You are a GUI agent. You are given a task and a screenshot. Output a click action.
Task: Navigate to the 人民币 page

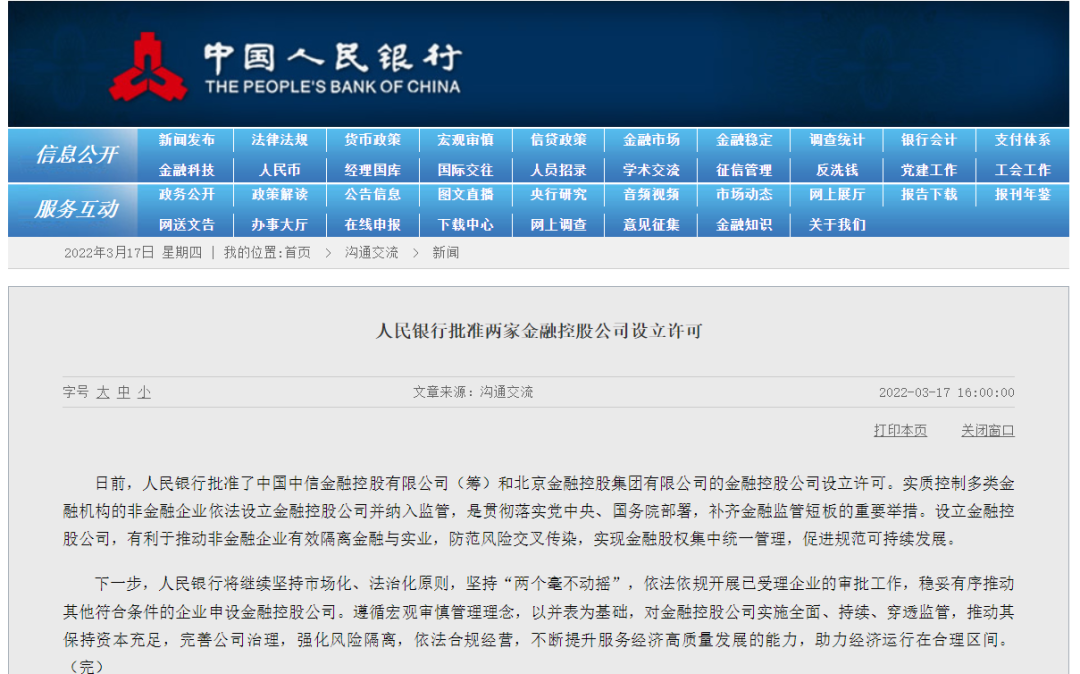click(x=279, y=170)
